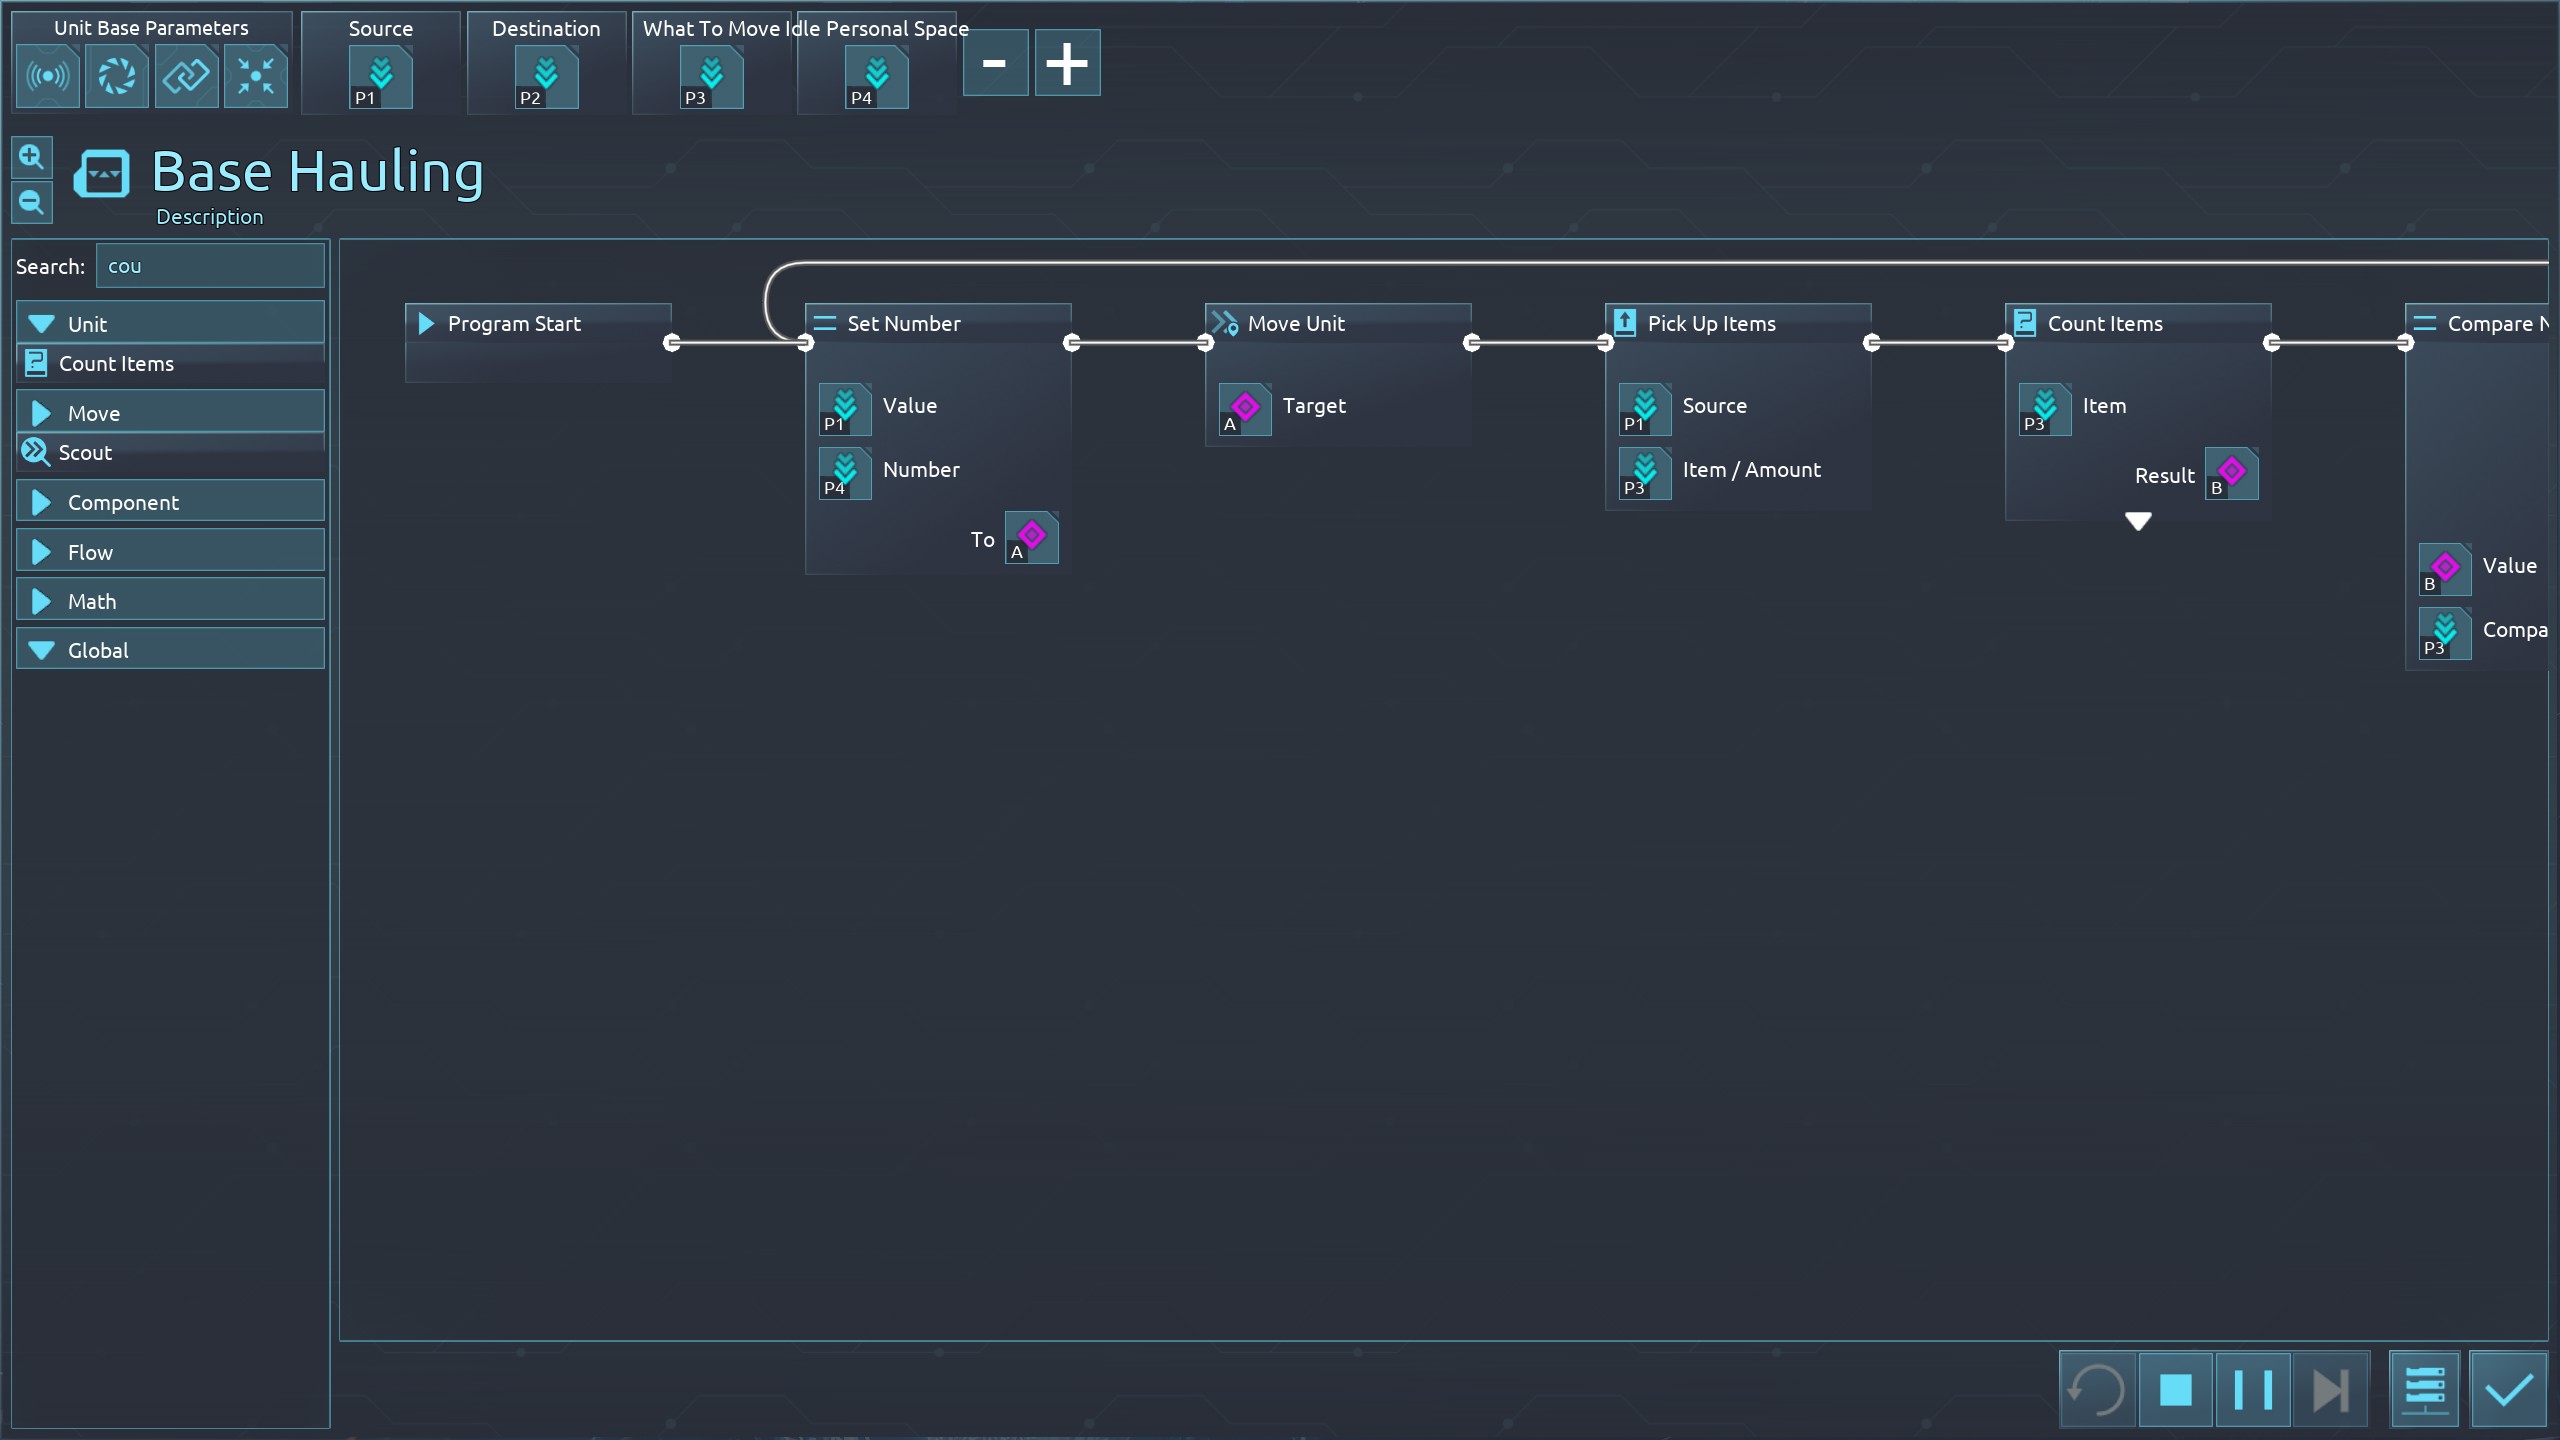The width and height of the screenshot is (2560, 1440).
Task: Click the behavior icon beside Base Hauling title
Action: pos(102,174)
